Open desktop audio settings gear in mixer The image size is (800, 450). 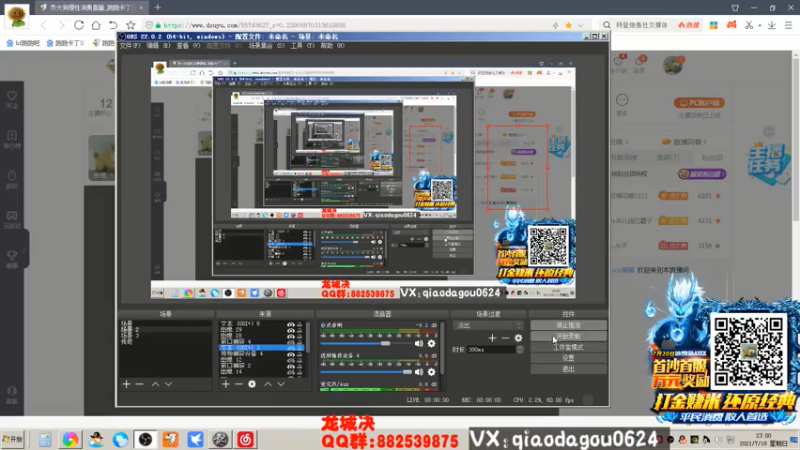tap(432, 343)
